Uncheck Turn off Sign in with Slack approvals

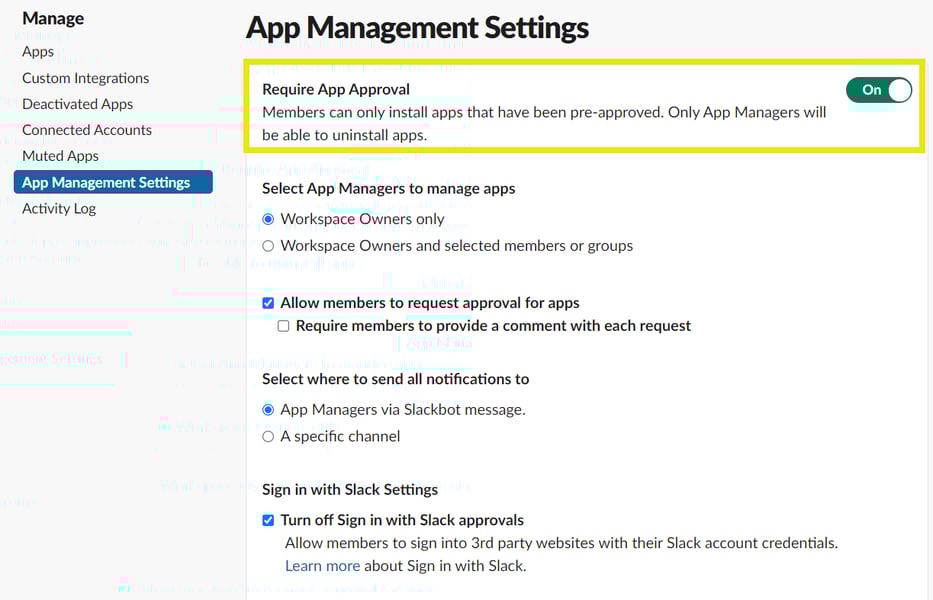pyautogui.click(x=268, y=520)
